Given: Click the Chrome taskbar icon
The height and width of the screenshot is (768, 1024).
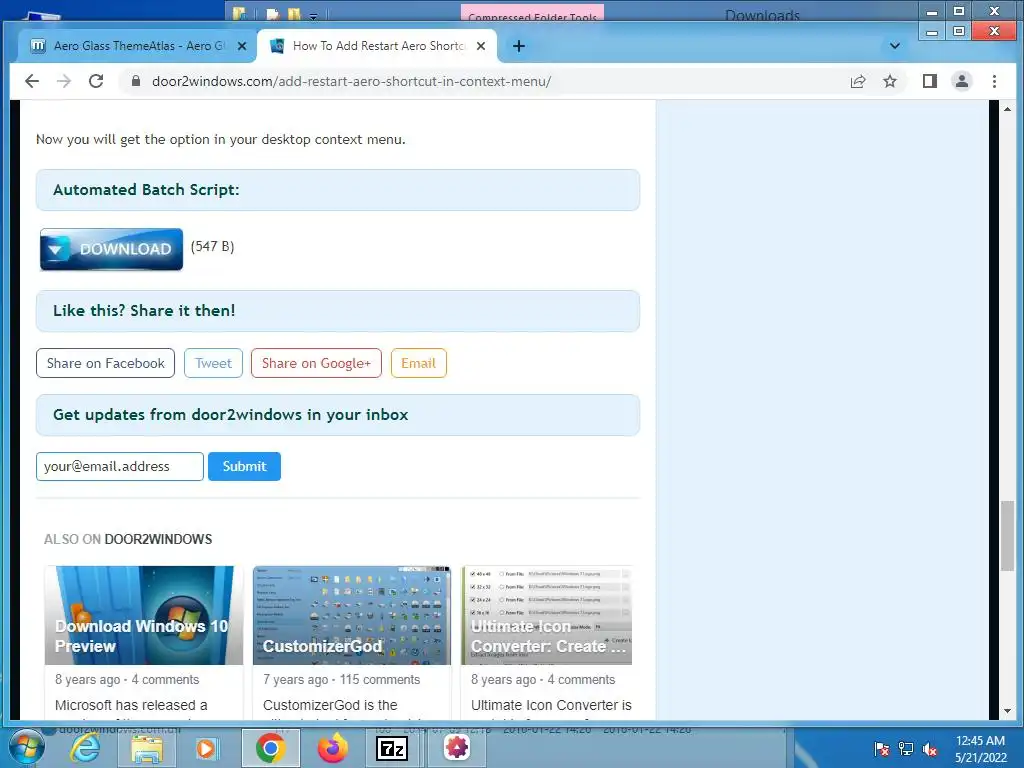Looking at the screenshot, I should (270, 748).
